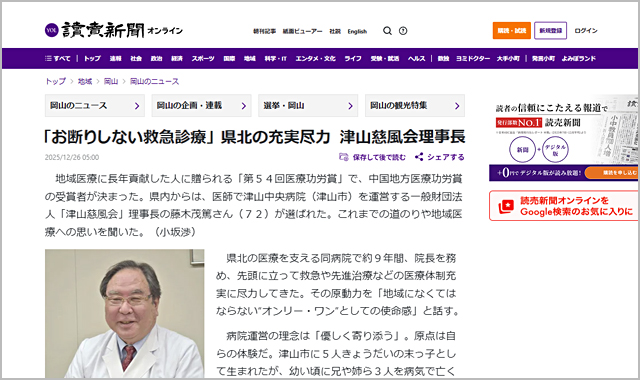
Task: Click the 保存して後で読む text link
Action: pos(379,157)
